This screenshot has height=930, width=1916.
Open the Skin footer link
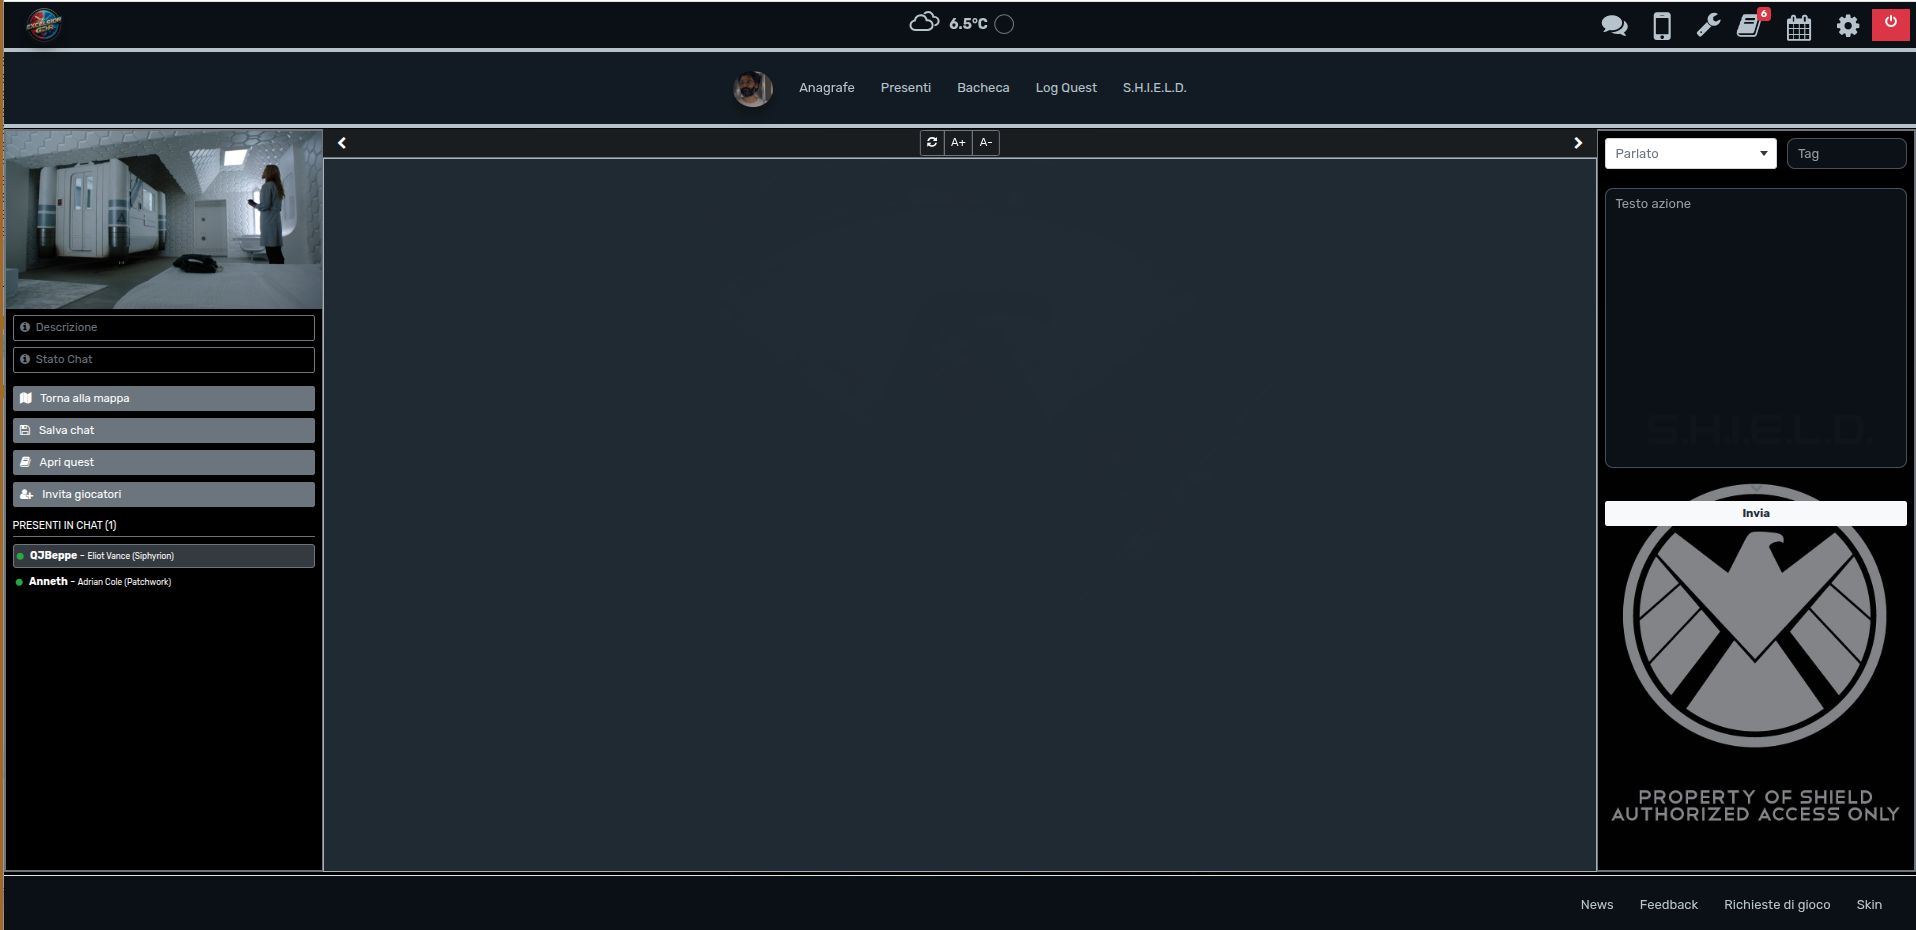coord(1869,905)
